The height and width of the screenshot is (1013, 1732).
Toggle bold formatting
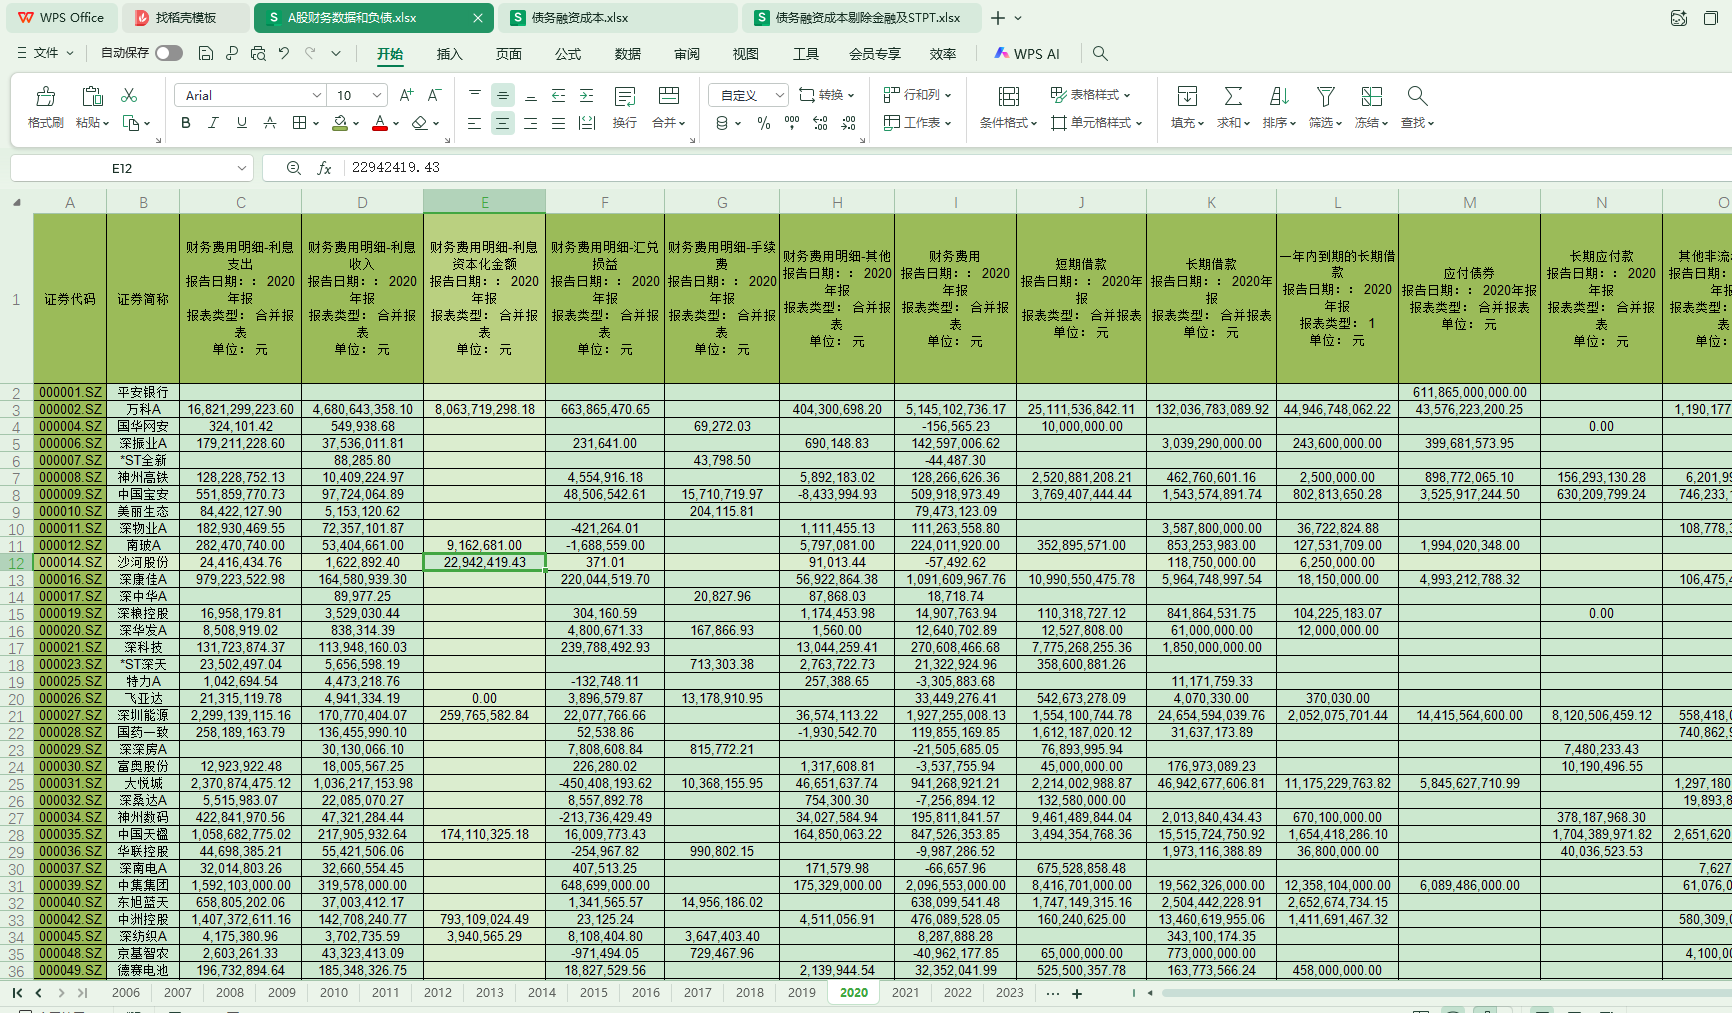pyautogui.click(x=186, y=123)
